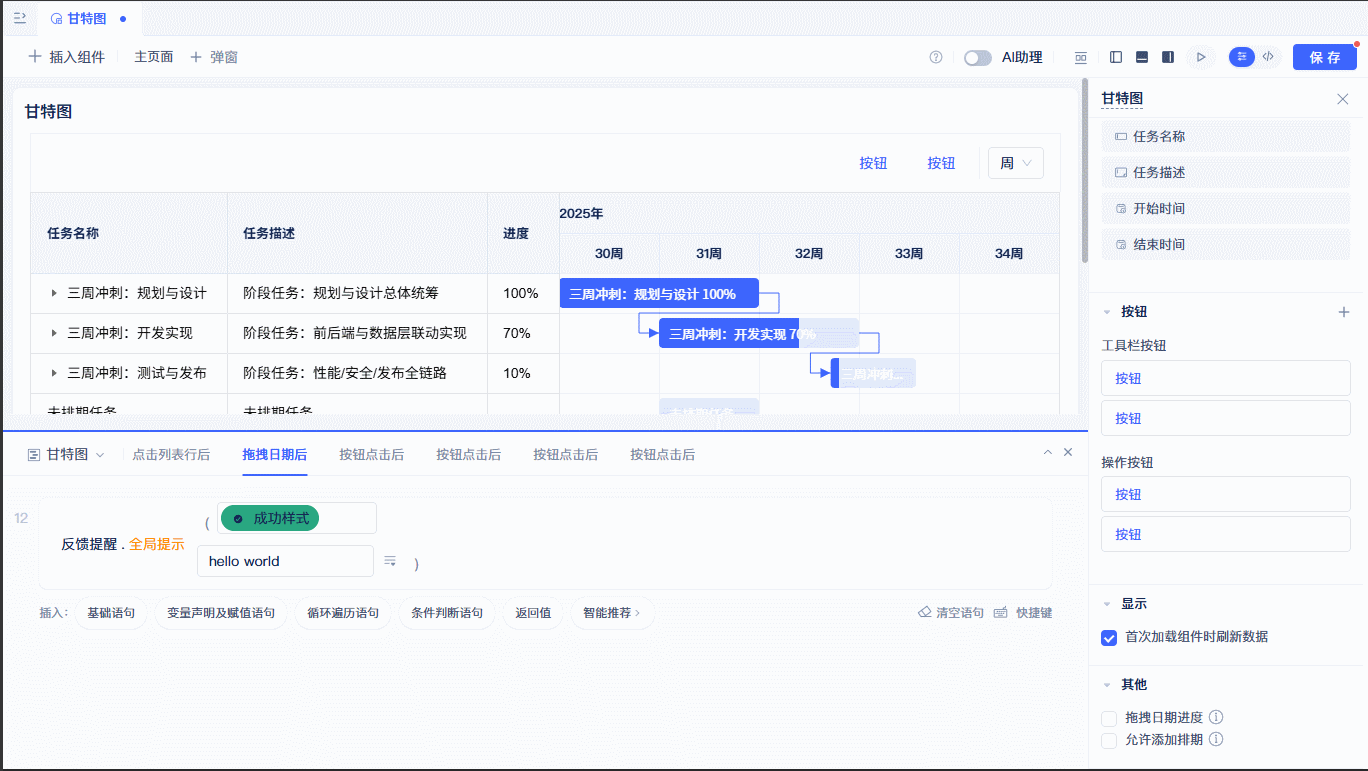Uncheck 首次加载组件时刷新数据

(x=1109, y=637)
